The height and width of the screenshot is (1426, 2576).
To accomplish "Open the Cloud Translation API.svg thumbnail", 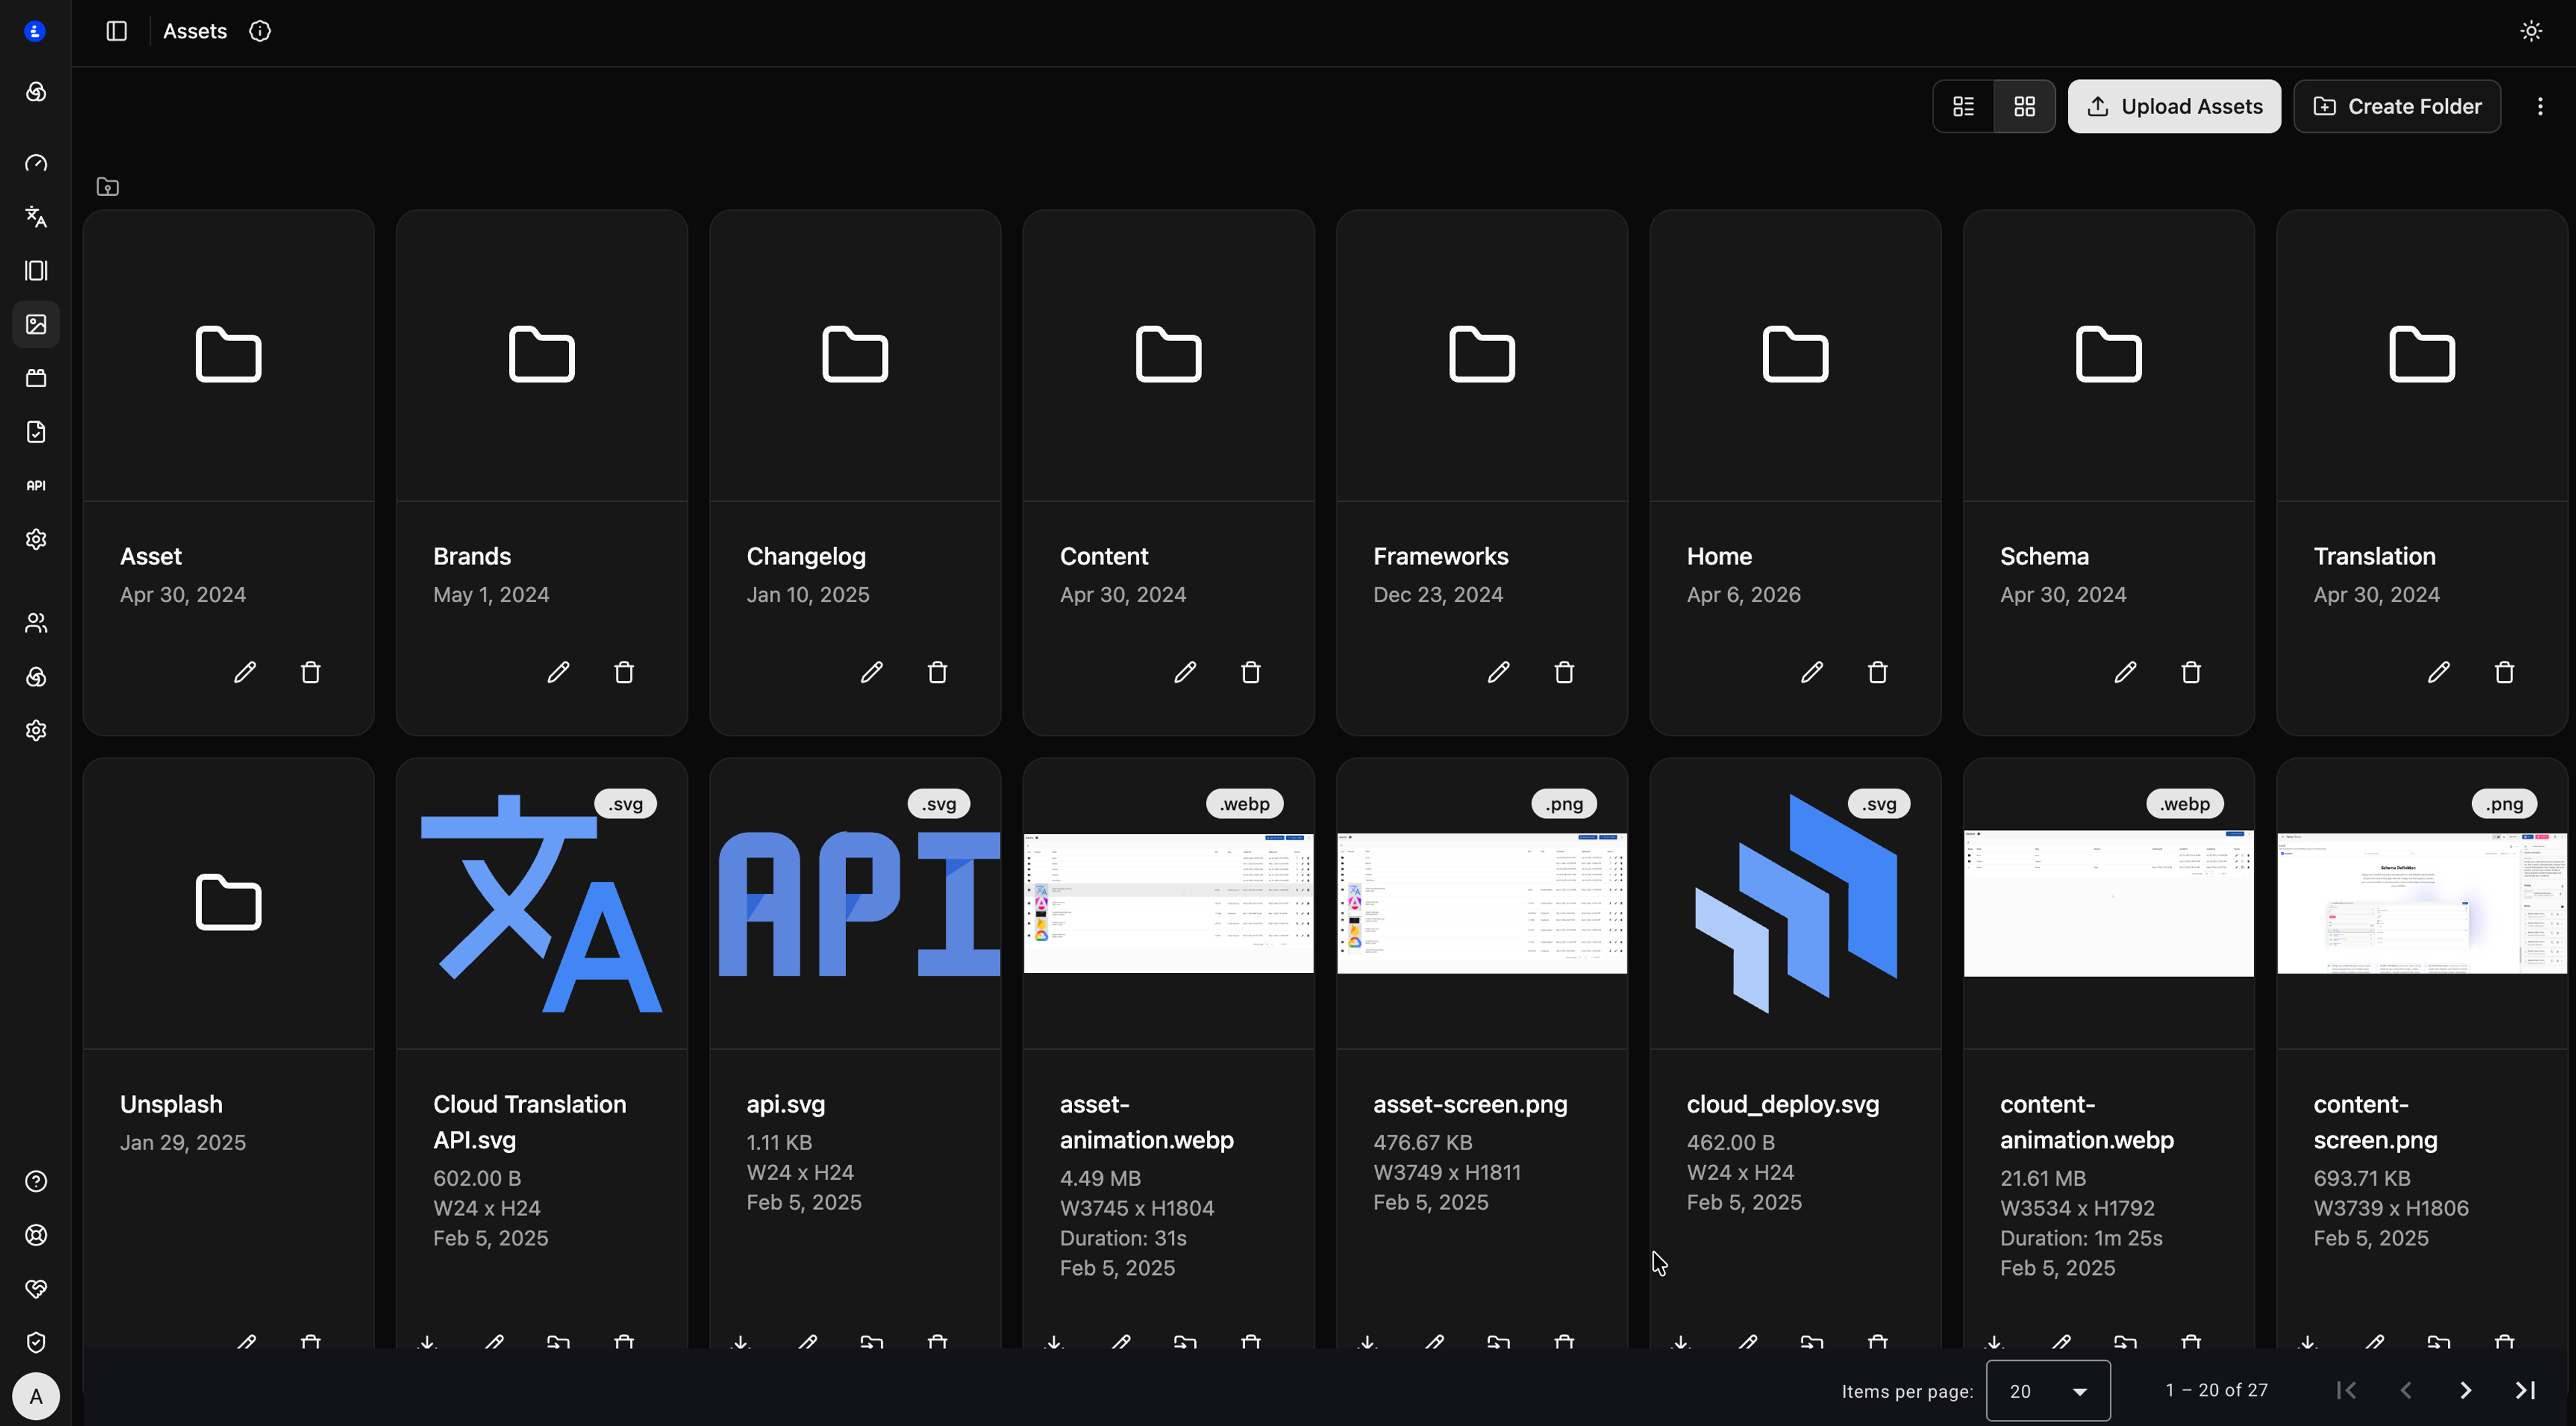I will [542, 903].
